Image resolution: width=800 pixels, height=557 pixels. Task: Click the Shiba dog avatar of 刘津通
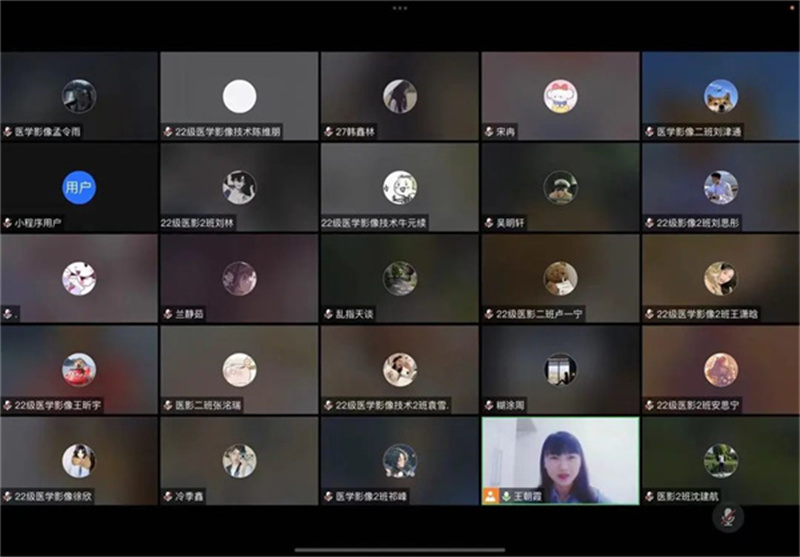coord(720,96)
